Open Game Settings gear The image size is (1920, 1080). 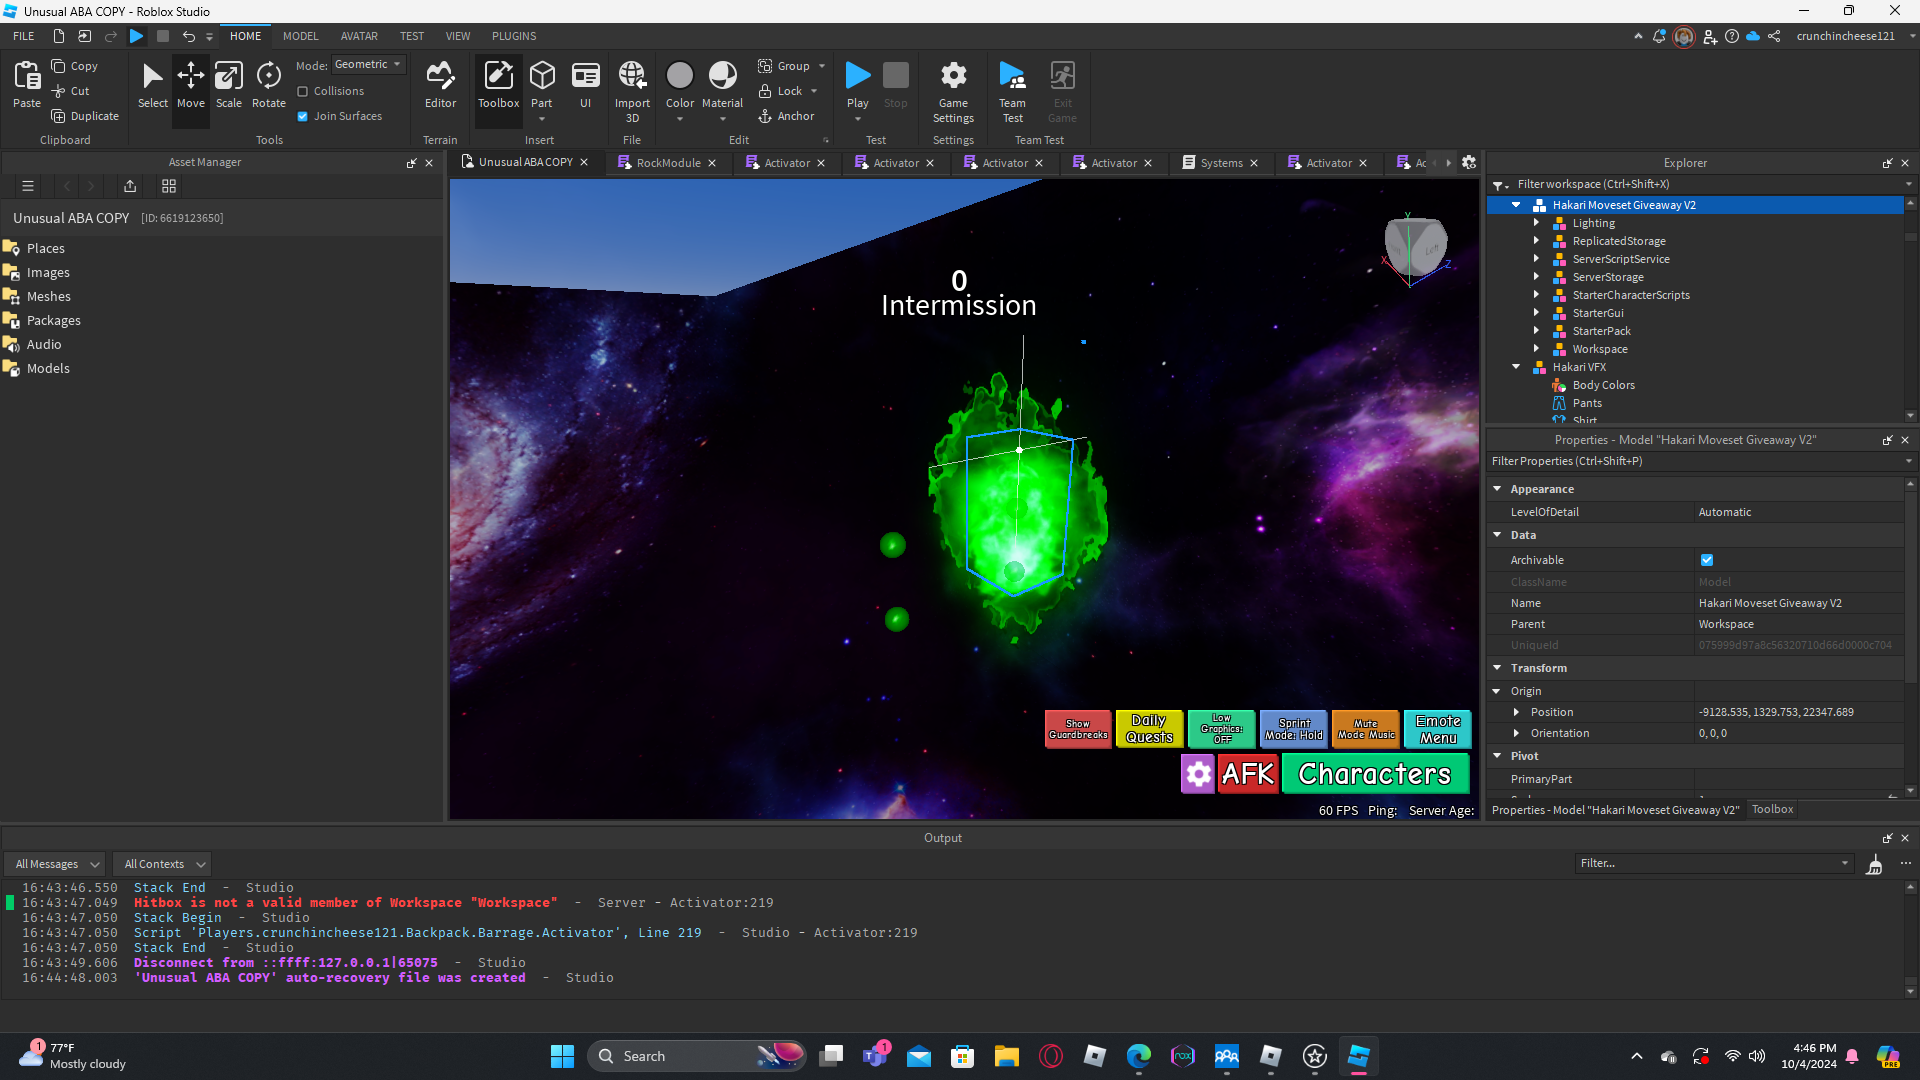953,90
